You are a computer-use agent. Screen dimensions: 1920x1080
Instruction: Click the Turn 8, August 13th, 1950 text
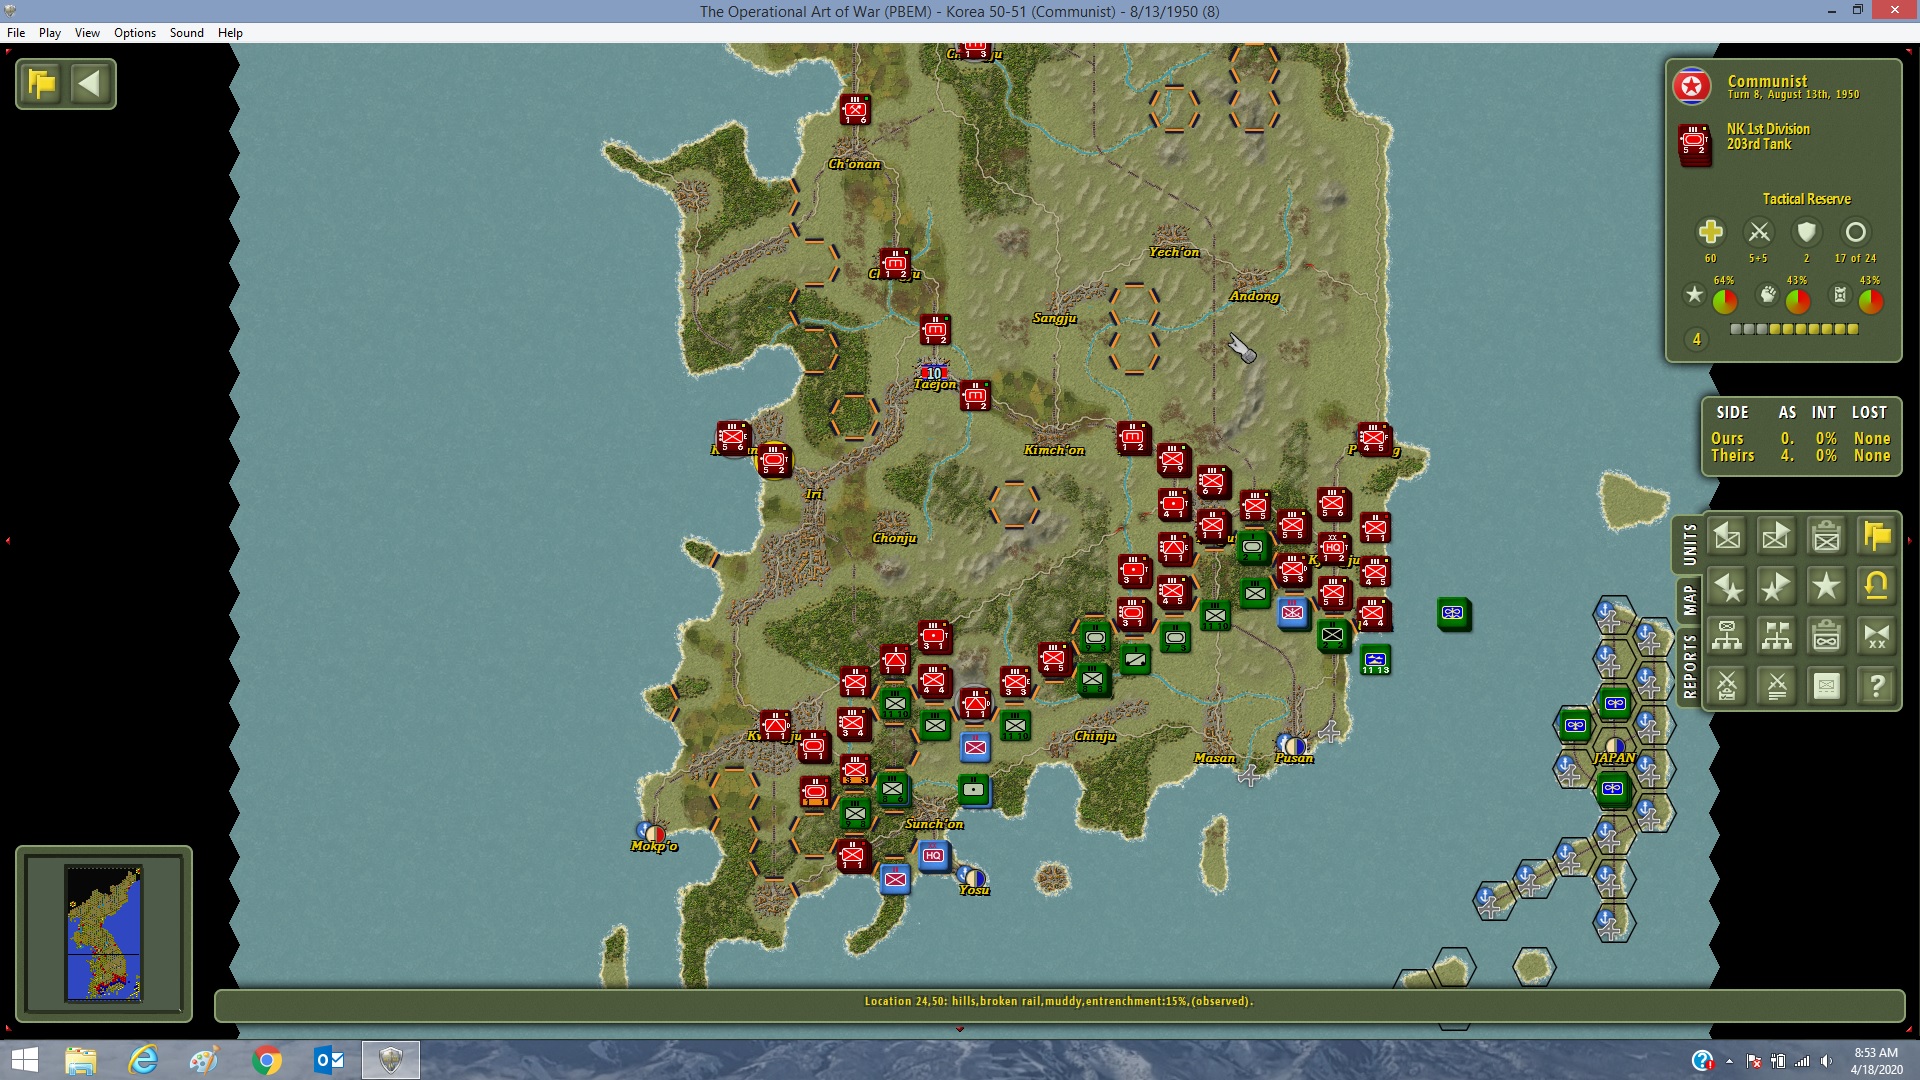point(1793,95)
